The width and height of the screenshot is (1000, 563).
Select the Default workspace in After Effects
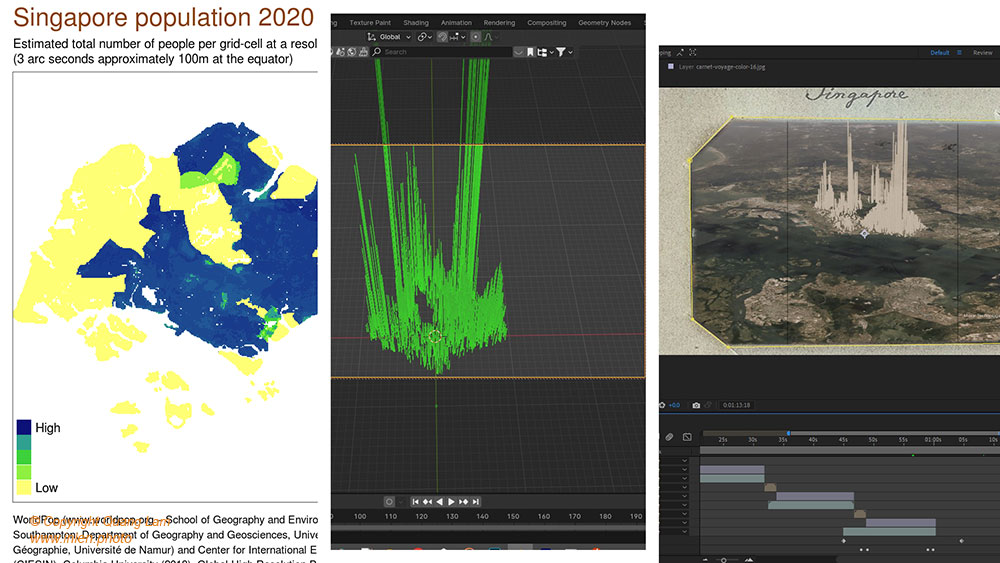click(x=939, y=53)
